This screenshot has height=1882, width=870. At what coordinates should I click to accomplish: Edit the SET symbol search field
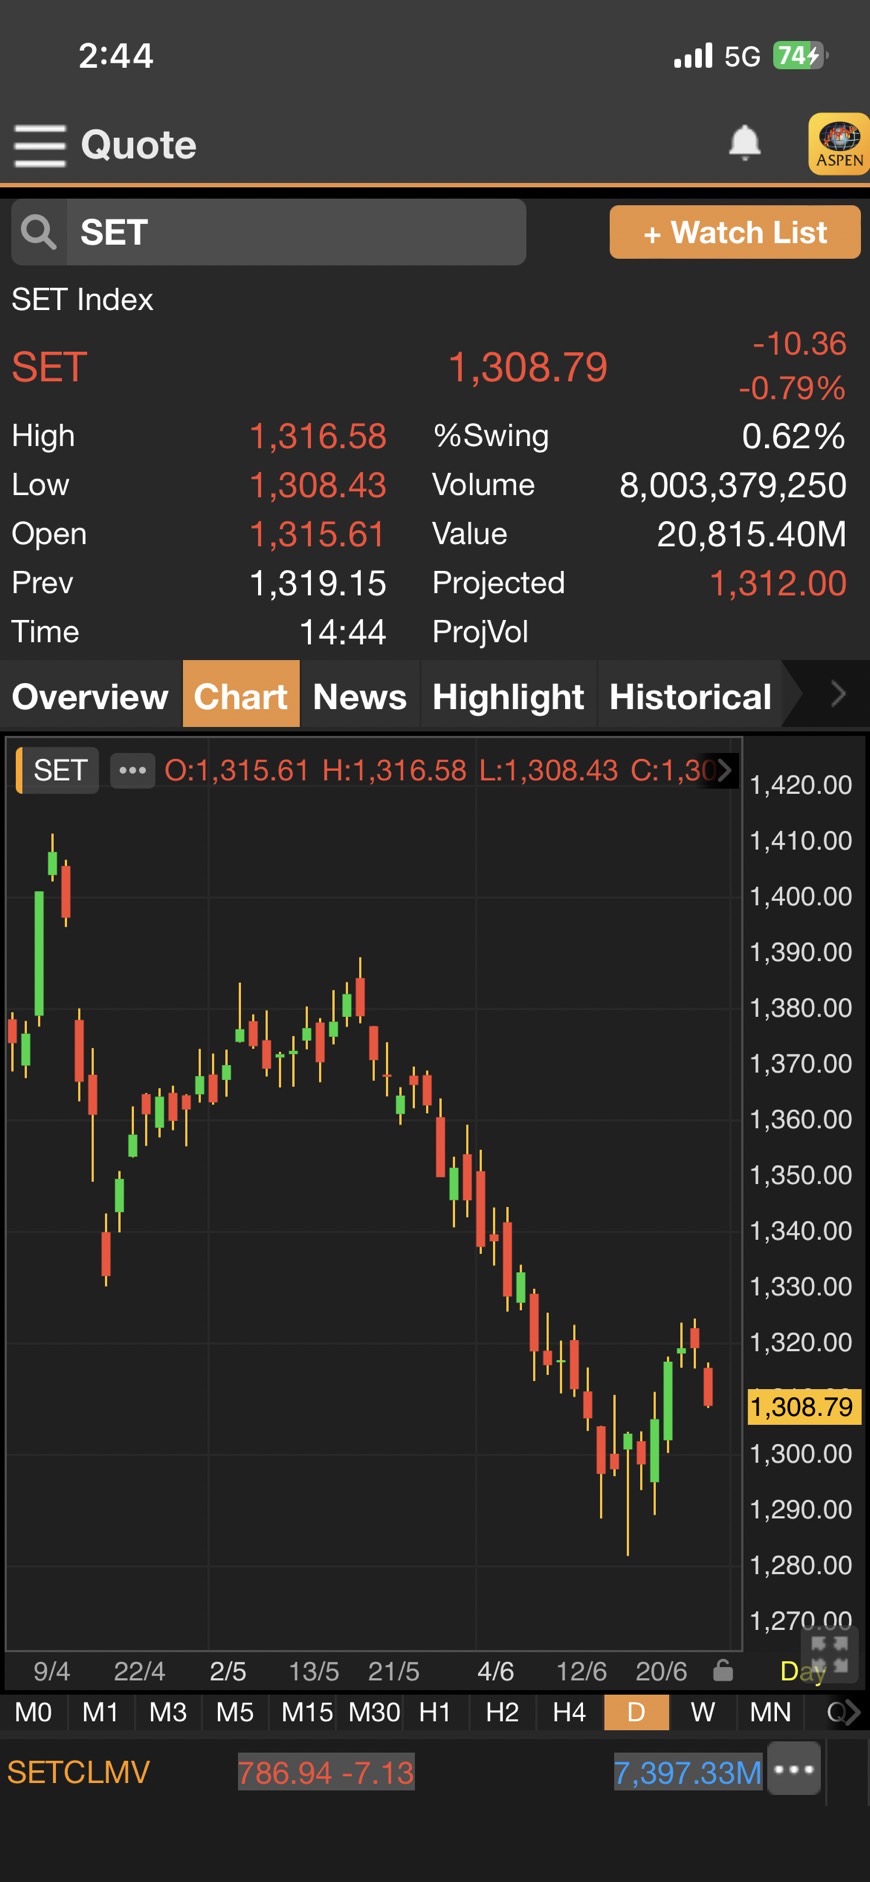point(295,232)
